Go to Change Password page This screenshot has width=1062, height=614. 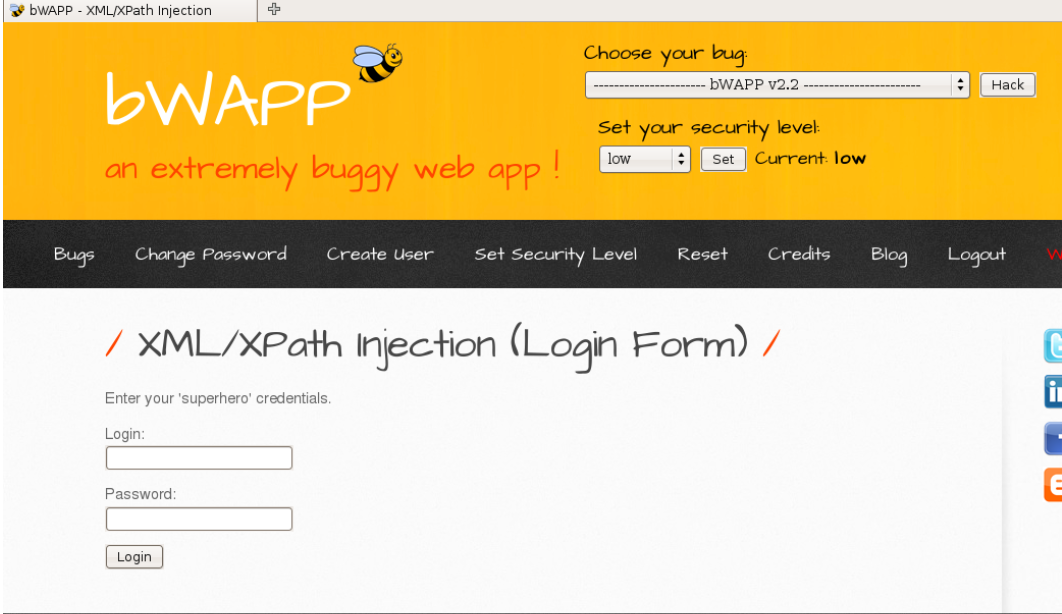click(211, 255)
